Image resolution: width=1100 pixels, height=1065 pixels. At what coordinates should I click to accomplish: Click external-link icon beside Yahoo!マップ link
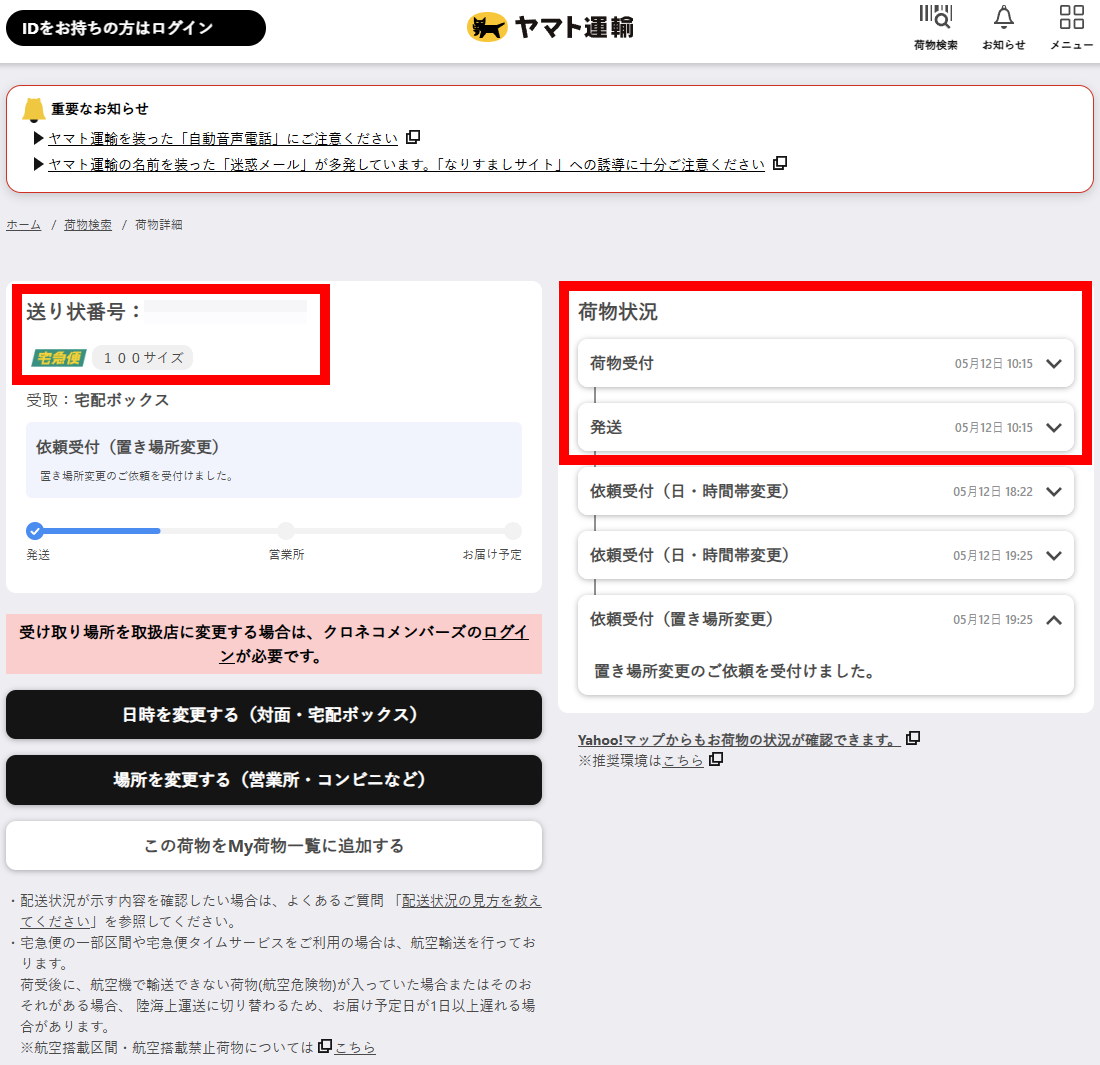tap(913, 738)
